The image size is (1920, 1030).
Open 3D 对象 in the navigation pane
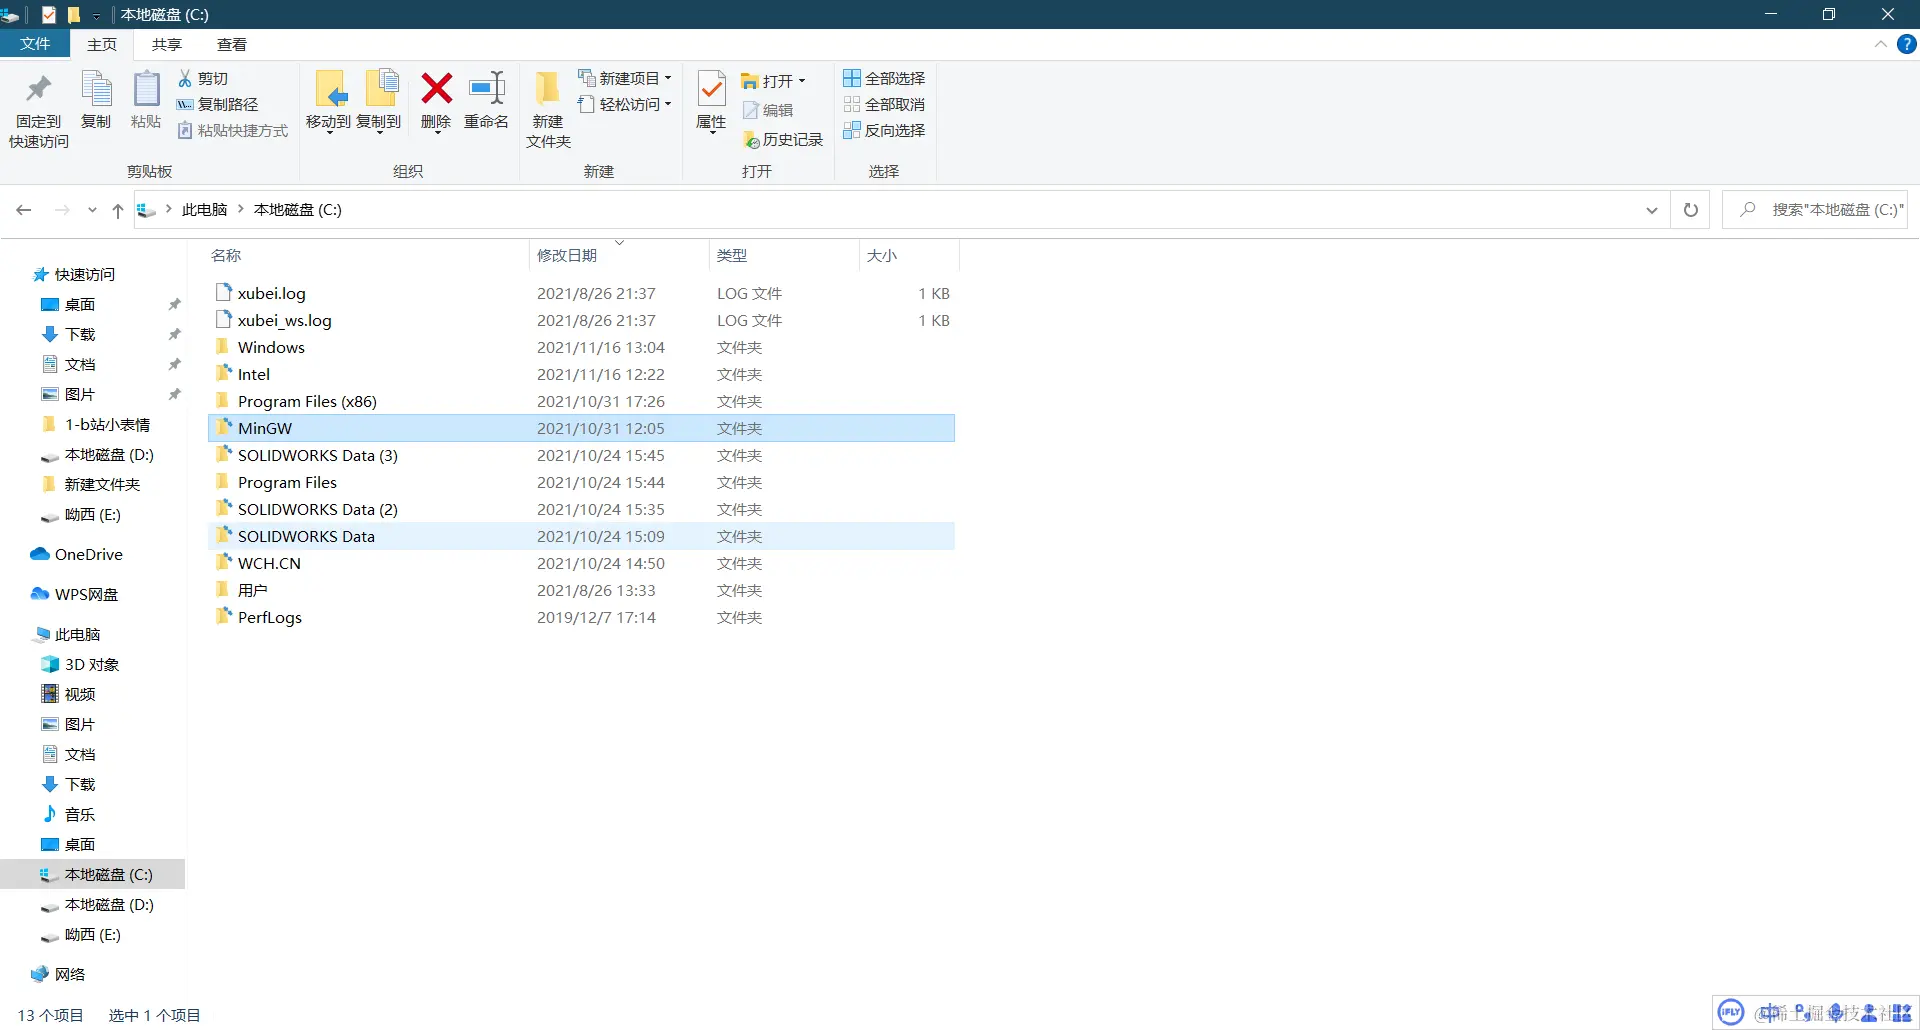80,664
